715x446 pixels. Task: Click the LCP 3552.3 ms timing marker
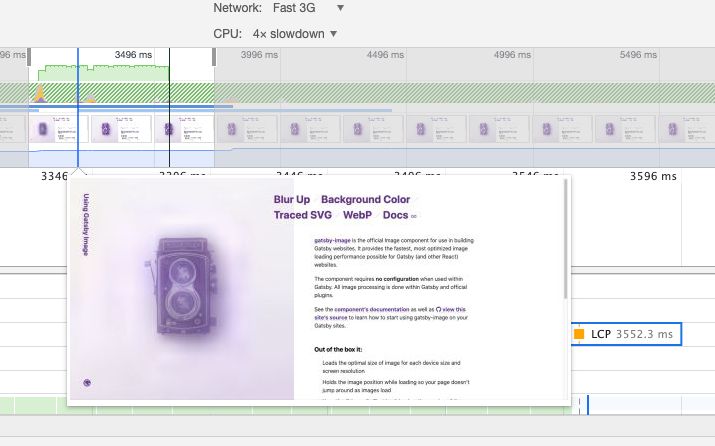626,334
